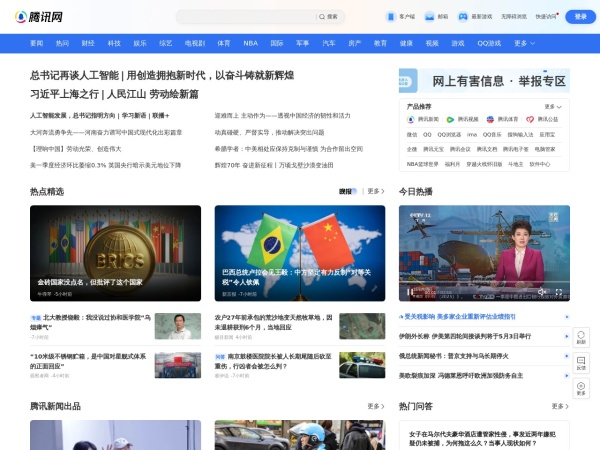Screen dimensions: 600x450
Task: Open the QQ浏览器 product link
Action: point(449,135)
